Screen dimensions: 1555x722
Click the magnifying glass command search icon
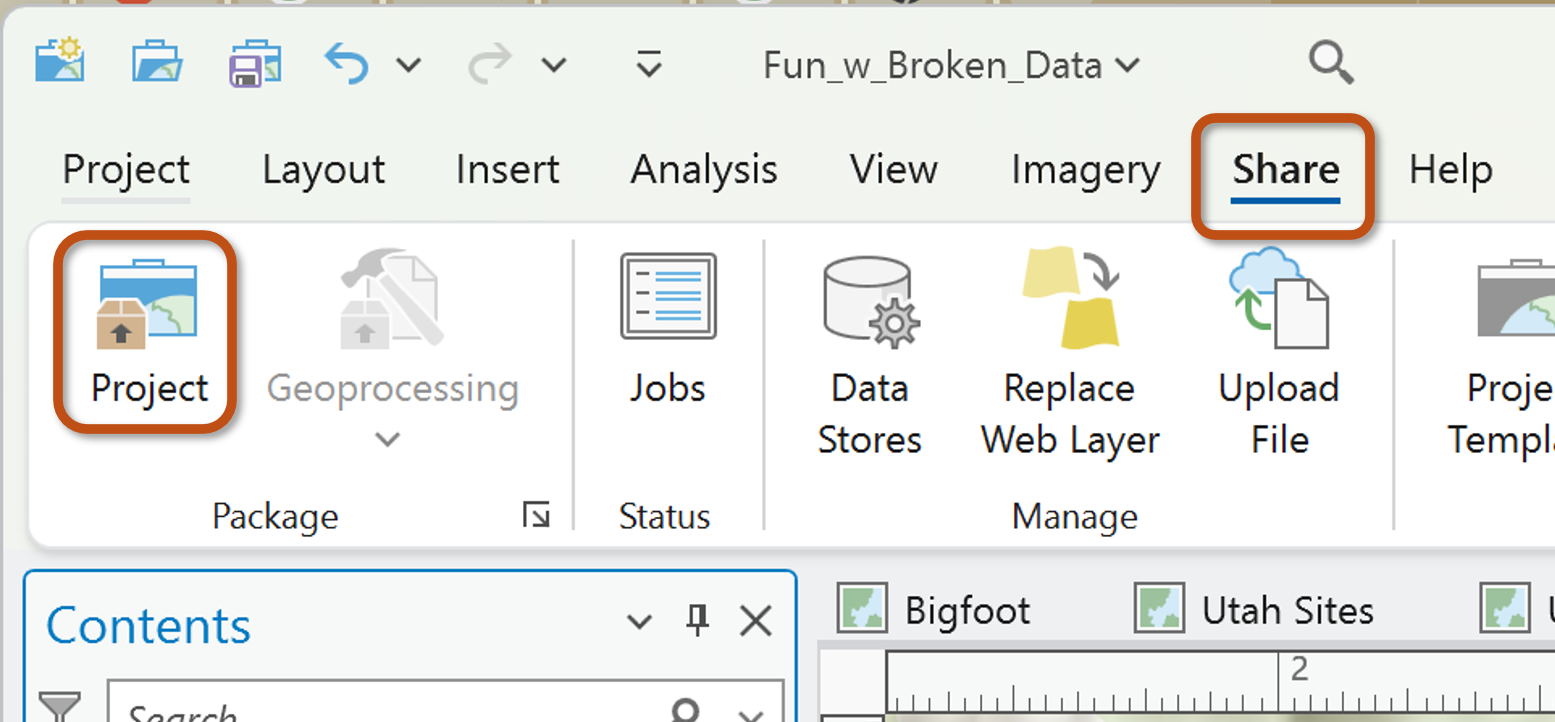pyautogui.click(x=1330, y=64)
